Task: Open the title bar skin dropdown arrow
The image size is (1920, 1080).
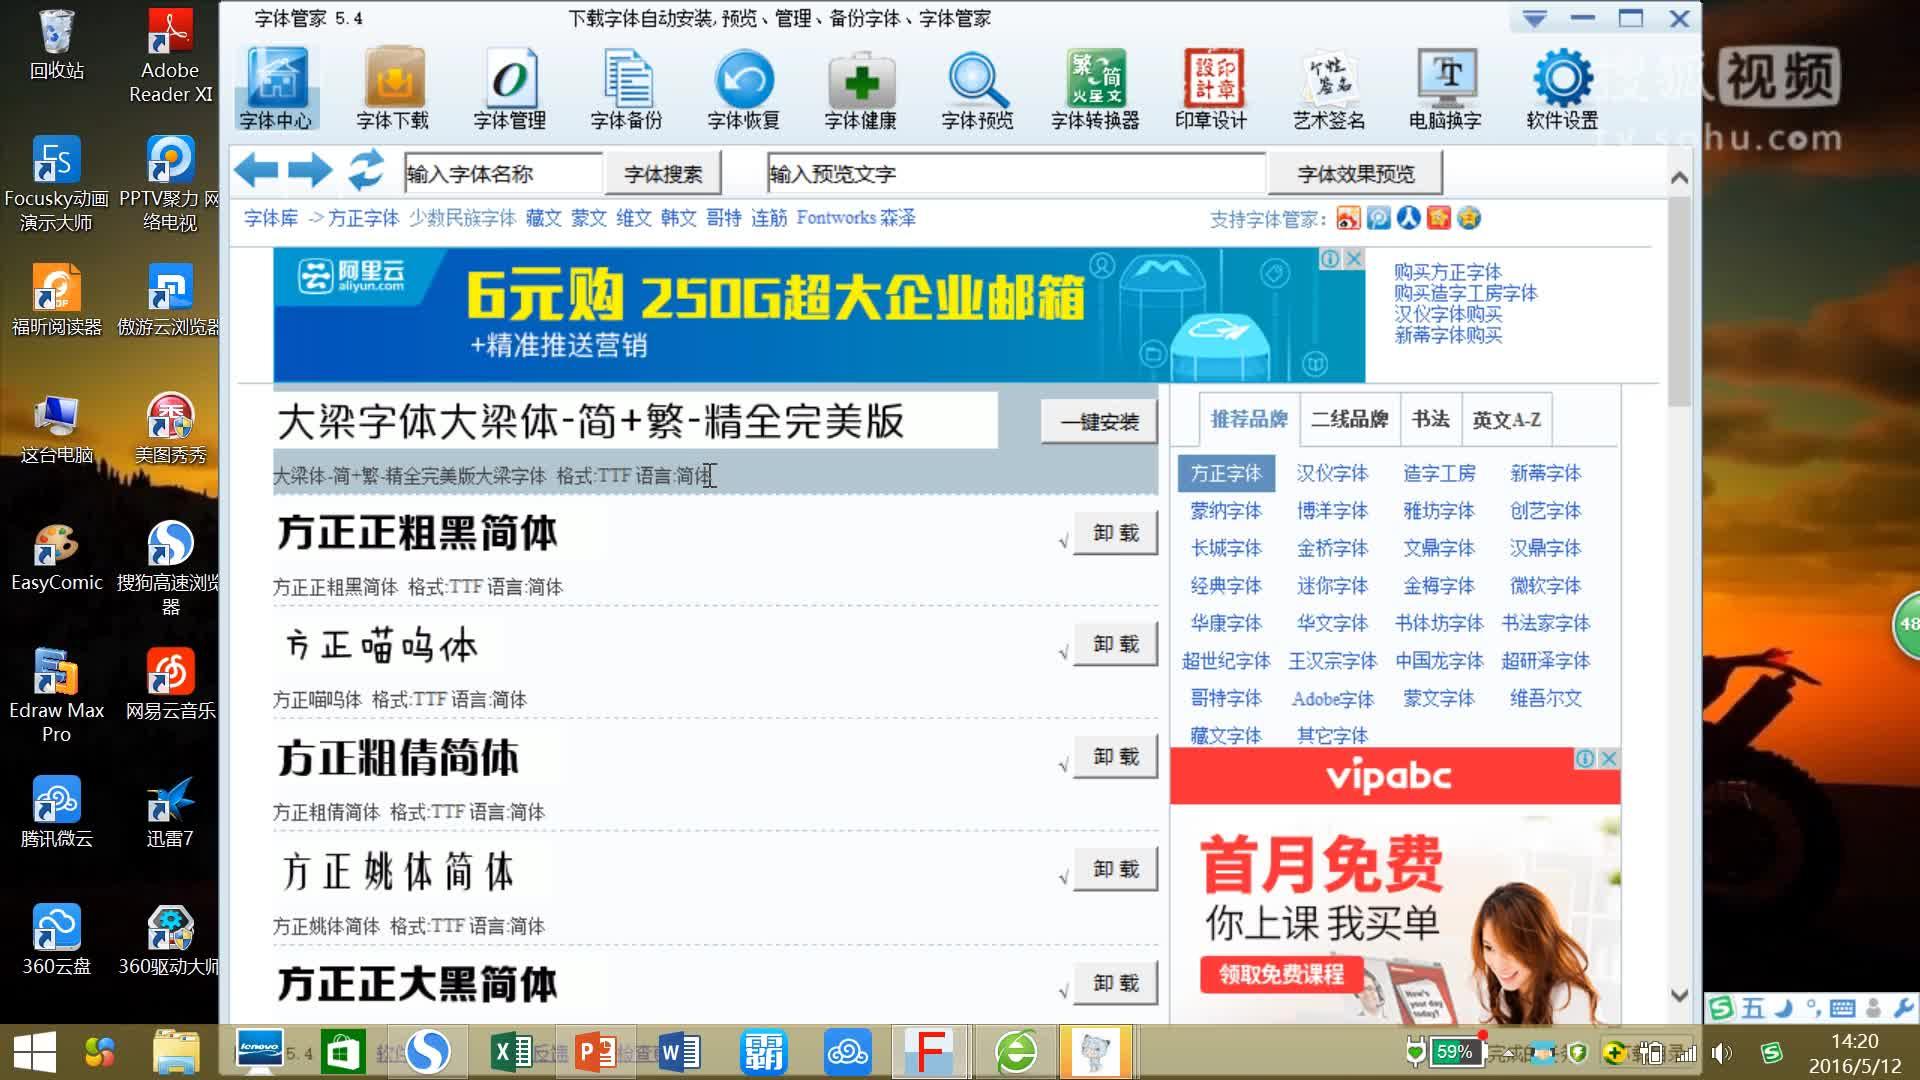Action: (1532, 18)
